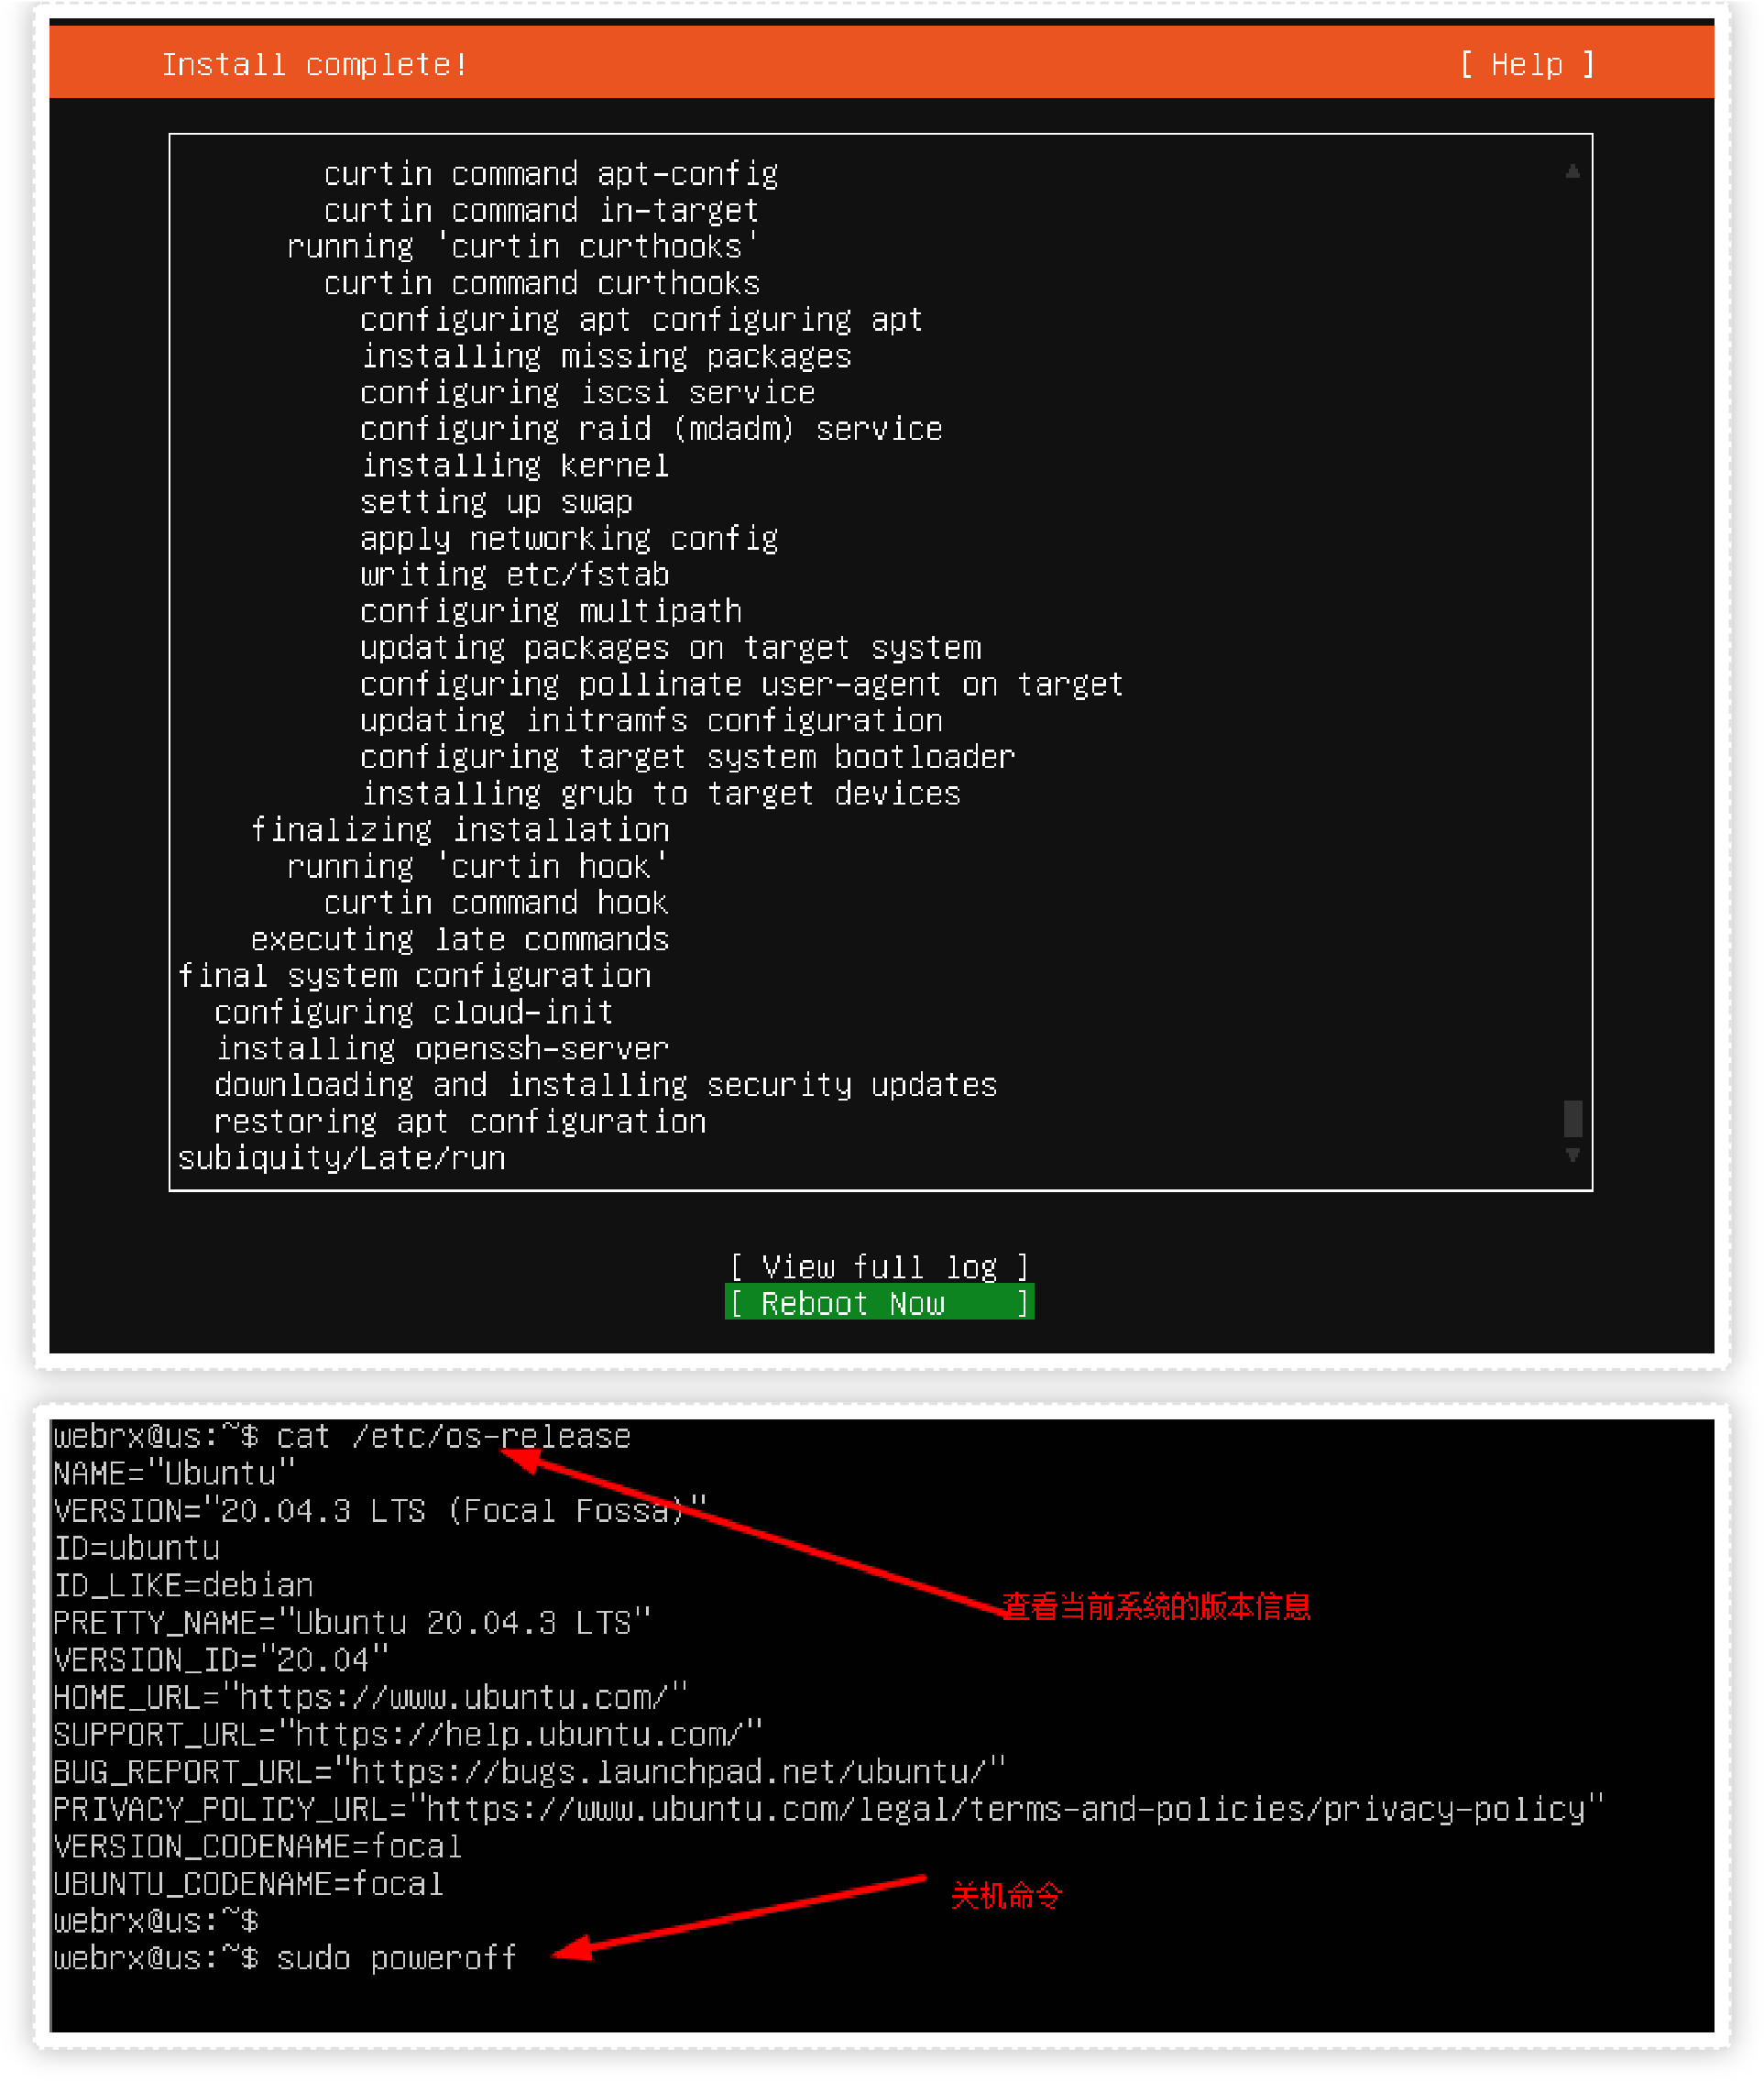
Task: Toggle the security updates log entry
Action: tap(602, 1085)
